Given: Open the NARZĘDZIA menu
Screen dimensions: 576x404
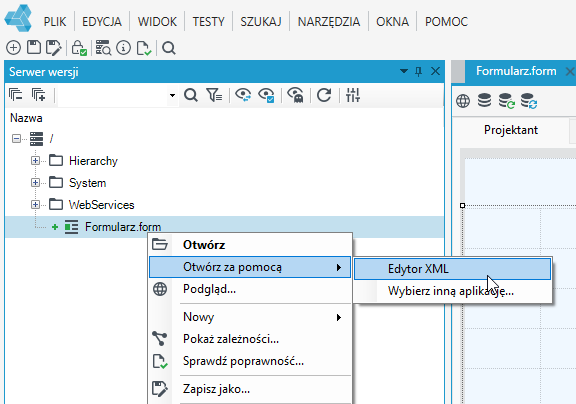Looking at the screenshot, I should (x=329, y=22).
